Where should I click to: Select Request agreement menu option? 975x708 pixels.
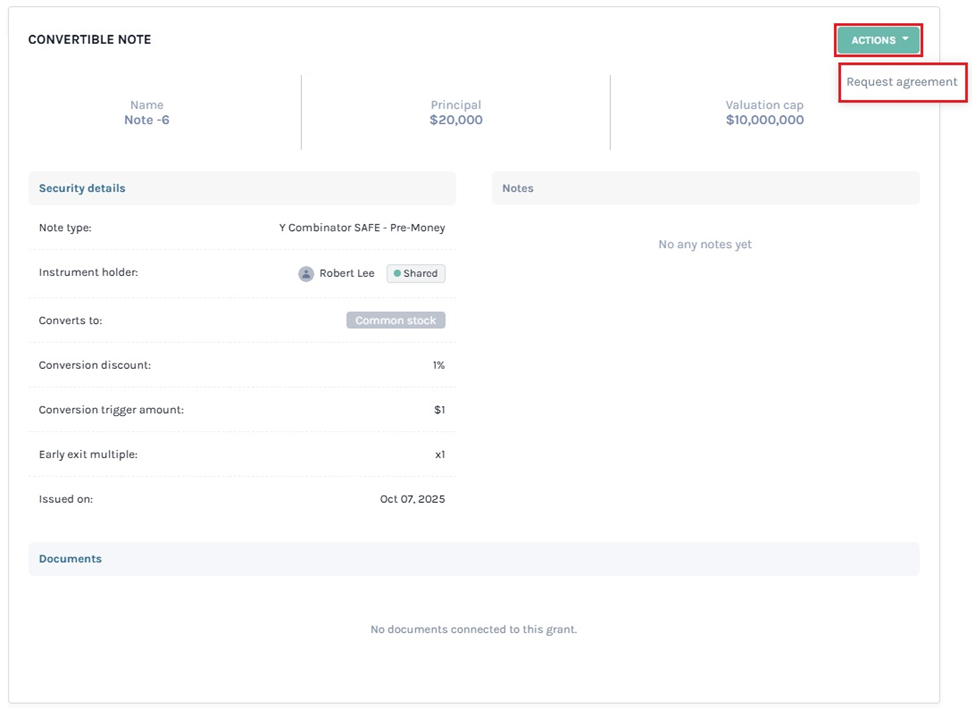[901, 82]
